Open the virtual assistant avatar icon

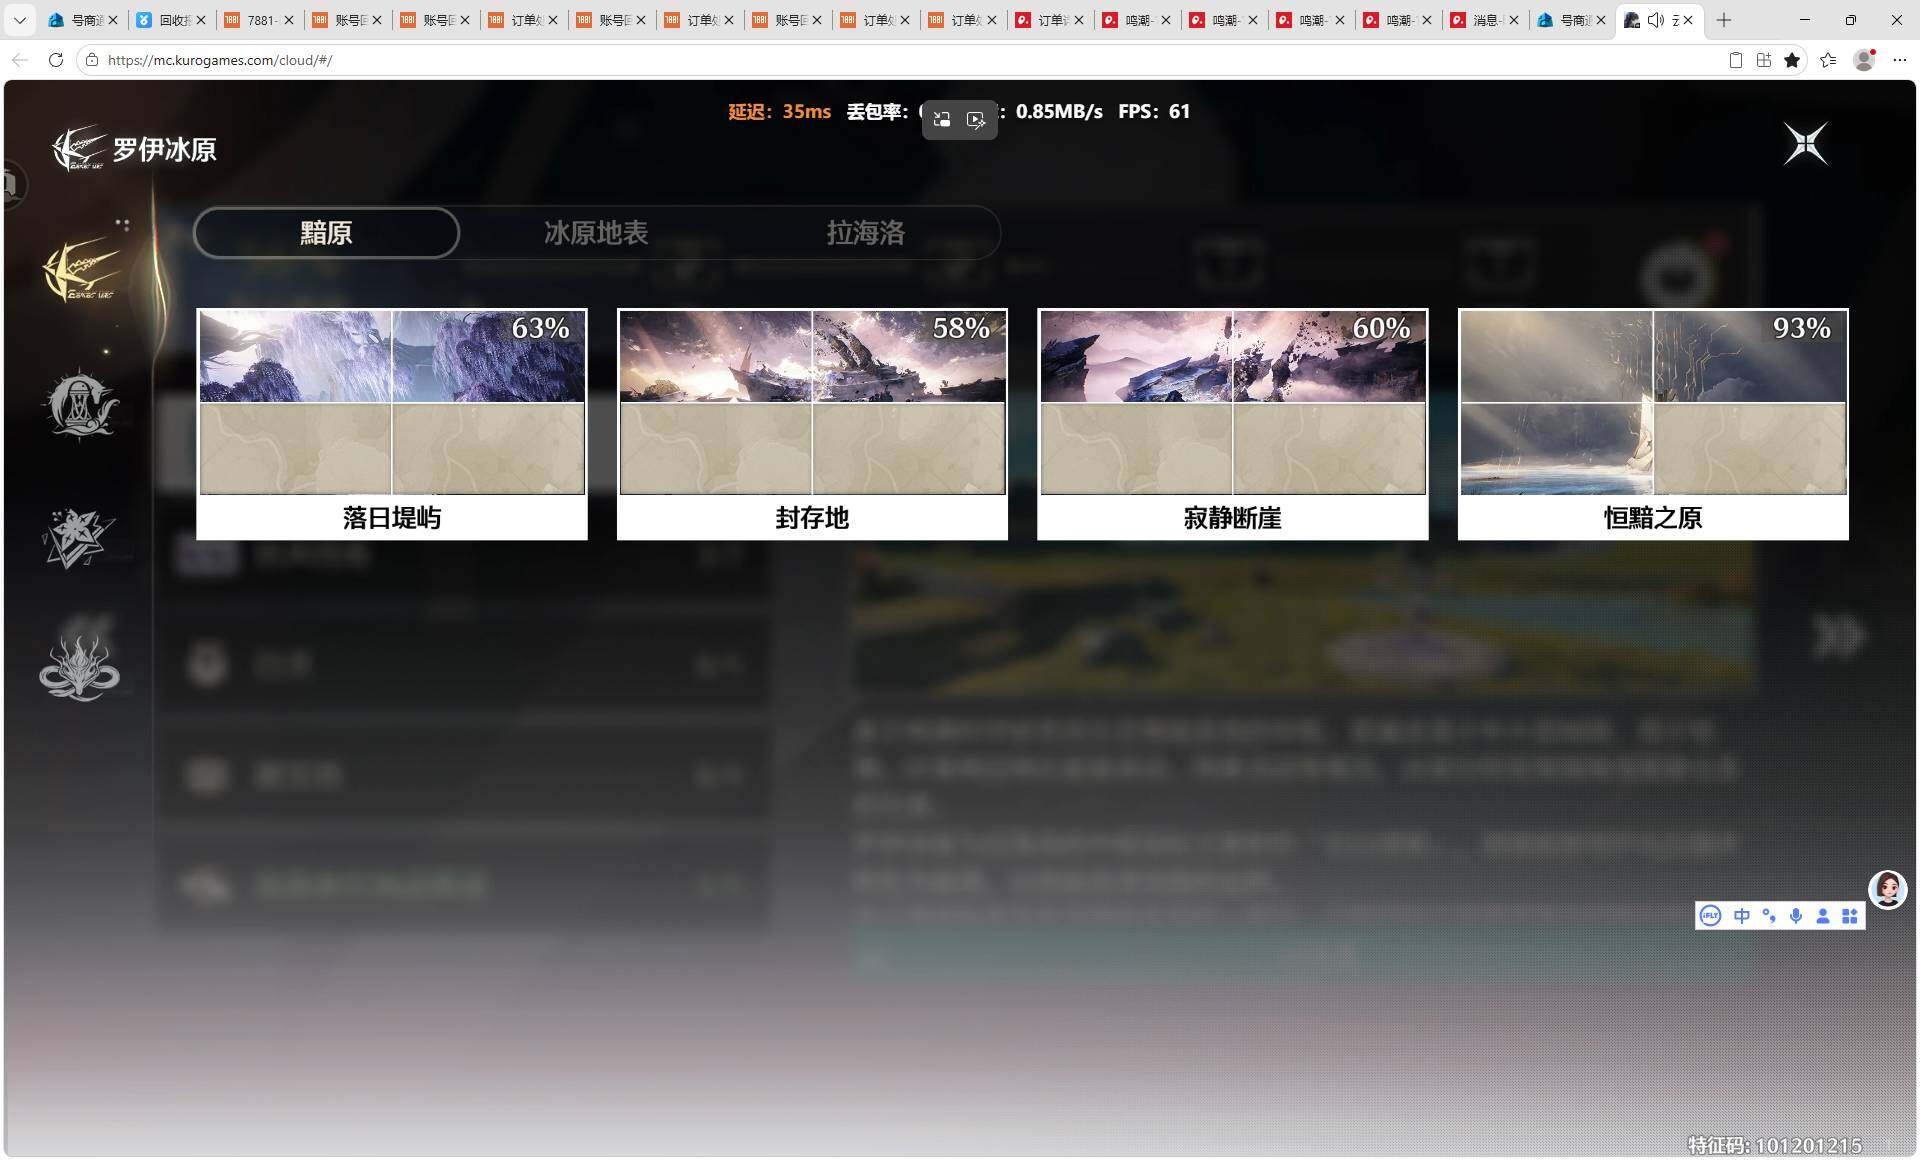(1887, 889)
